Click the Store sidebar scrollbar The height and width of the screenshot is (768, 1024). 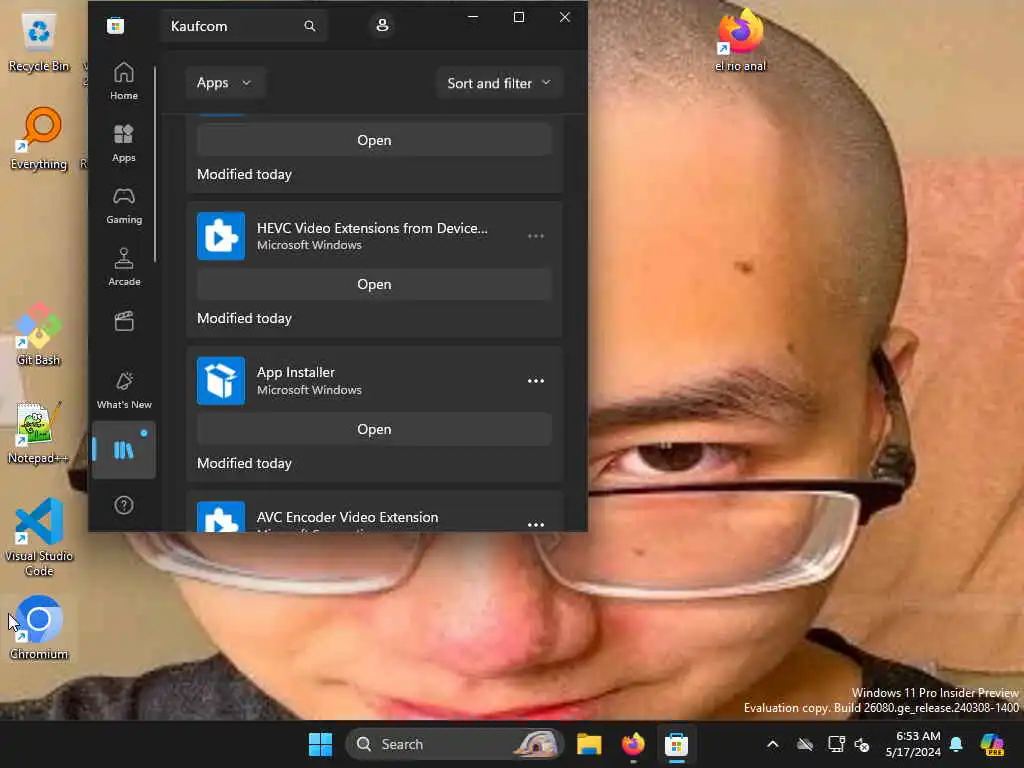tap(155, 163)
